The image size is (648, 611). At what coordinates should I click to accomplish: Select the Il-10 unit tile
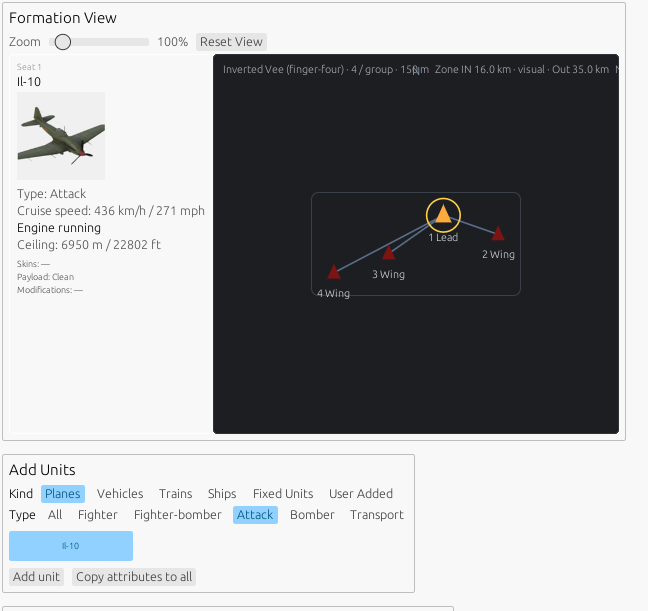coord(71,546)
